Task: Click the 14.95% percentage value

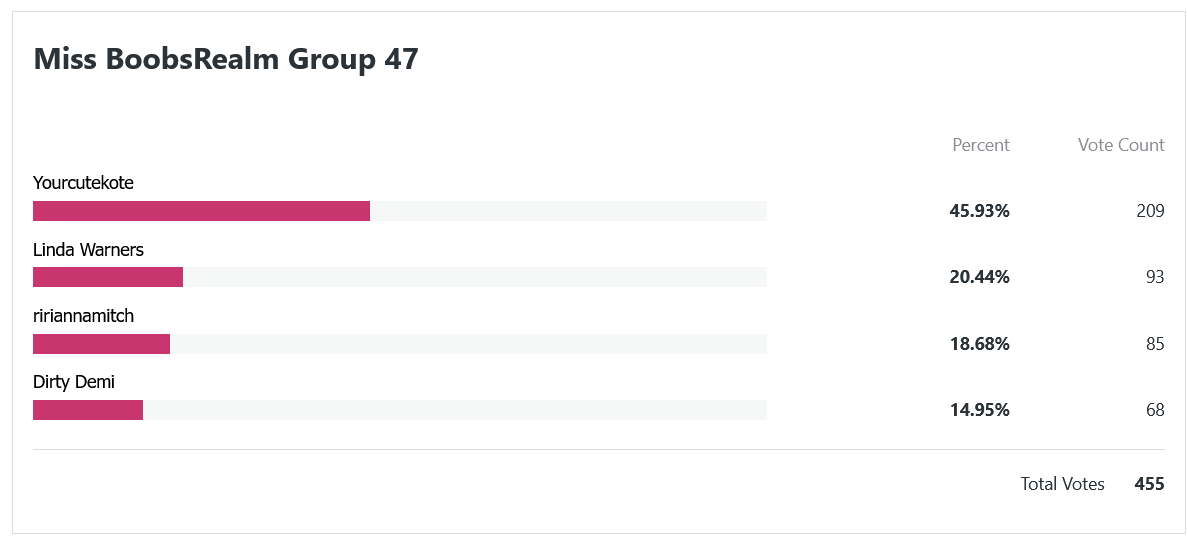Action: [x=980, y=410]
